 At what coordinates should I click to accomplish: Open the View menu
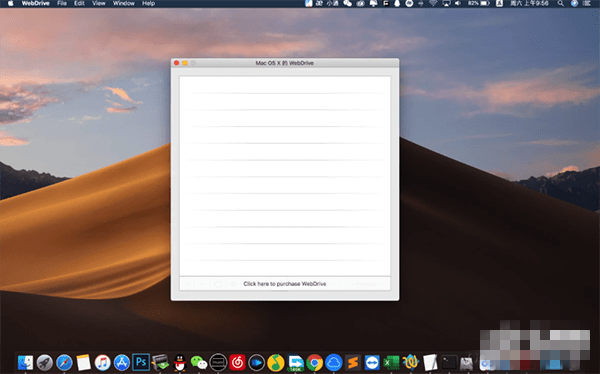click(x=99, y=3)
